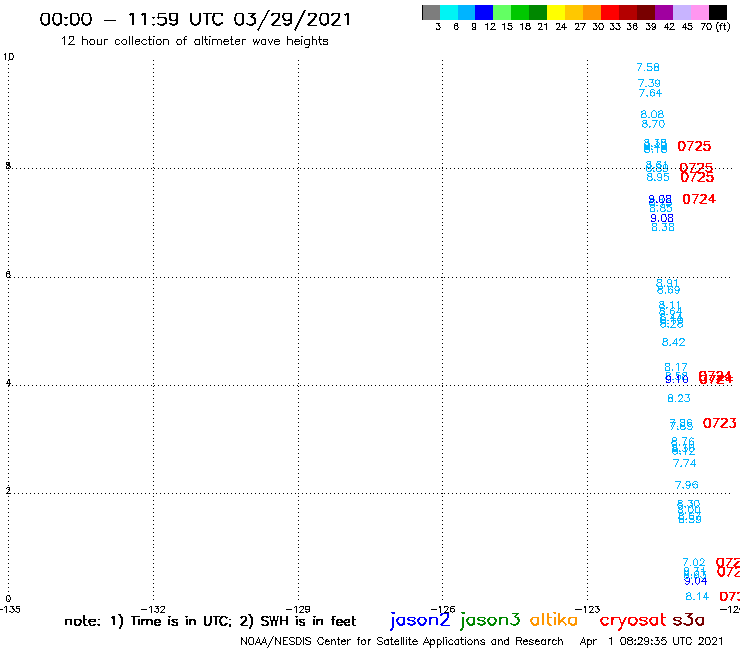Click wave height value 7.39
The image size is (740, 650).
point(649,84)
